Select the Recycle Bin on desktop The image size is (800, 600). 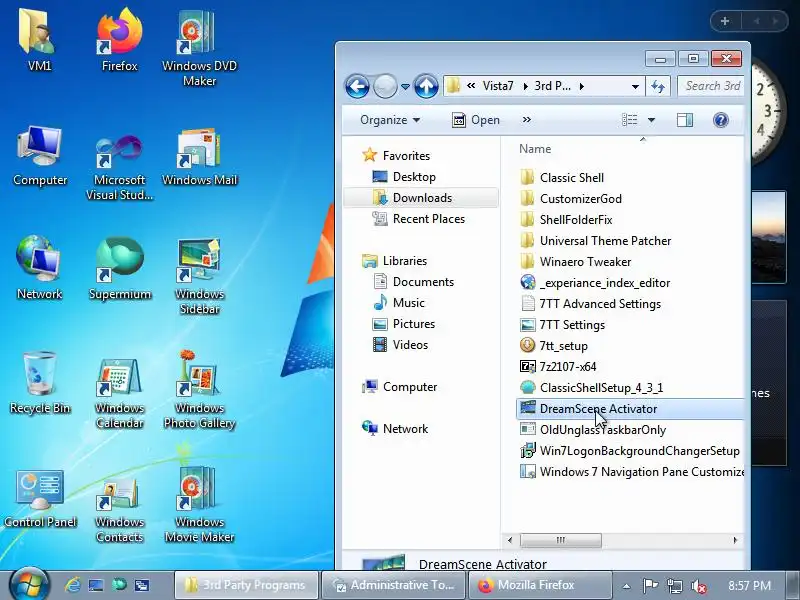click(x=40, y=383)
